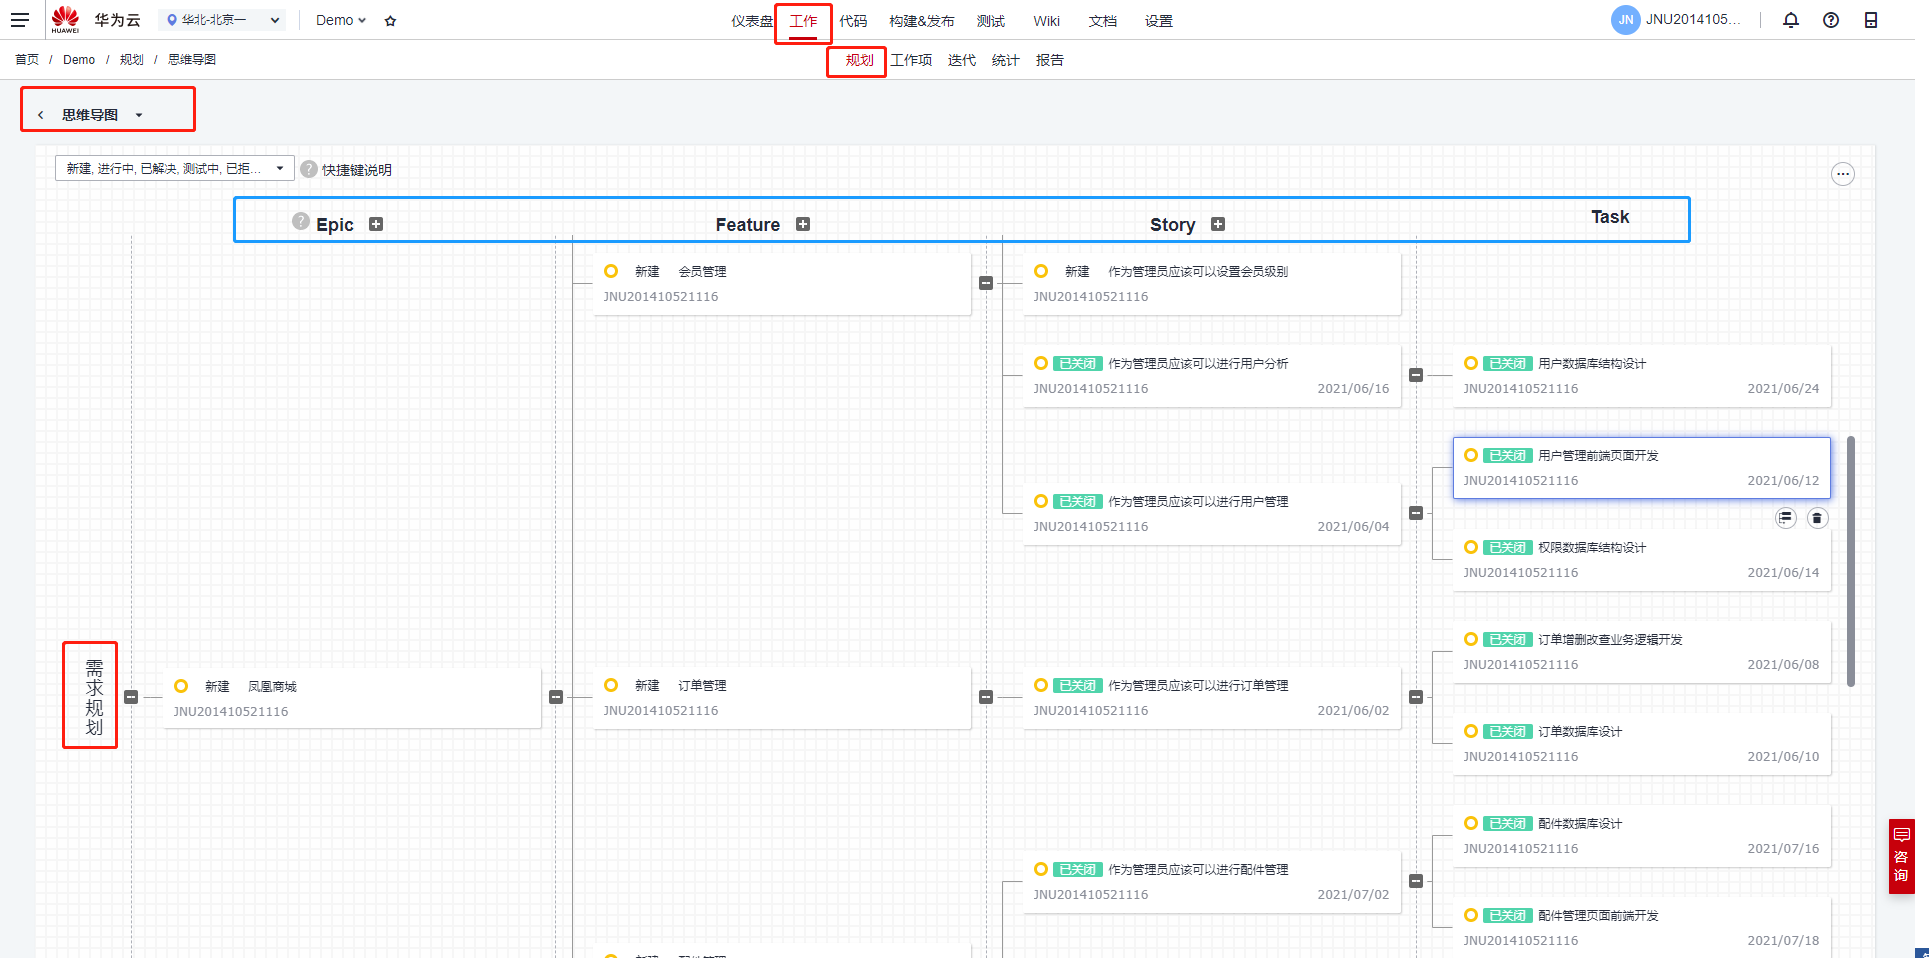Star the Demo project as favorite
Viewport: 1929px width, 958px height.
[390, 21]
